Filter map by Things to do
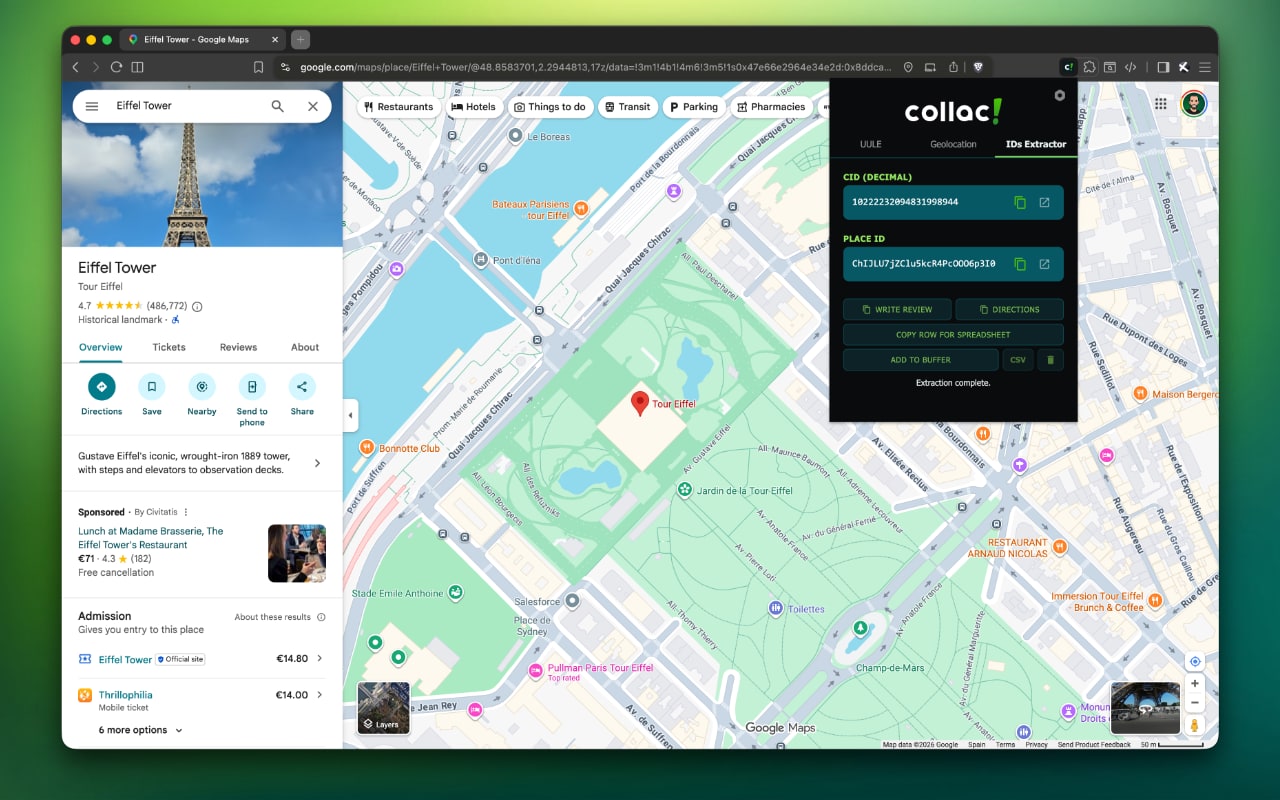The image size is (1280, 800). coord(550,107)
